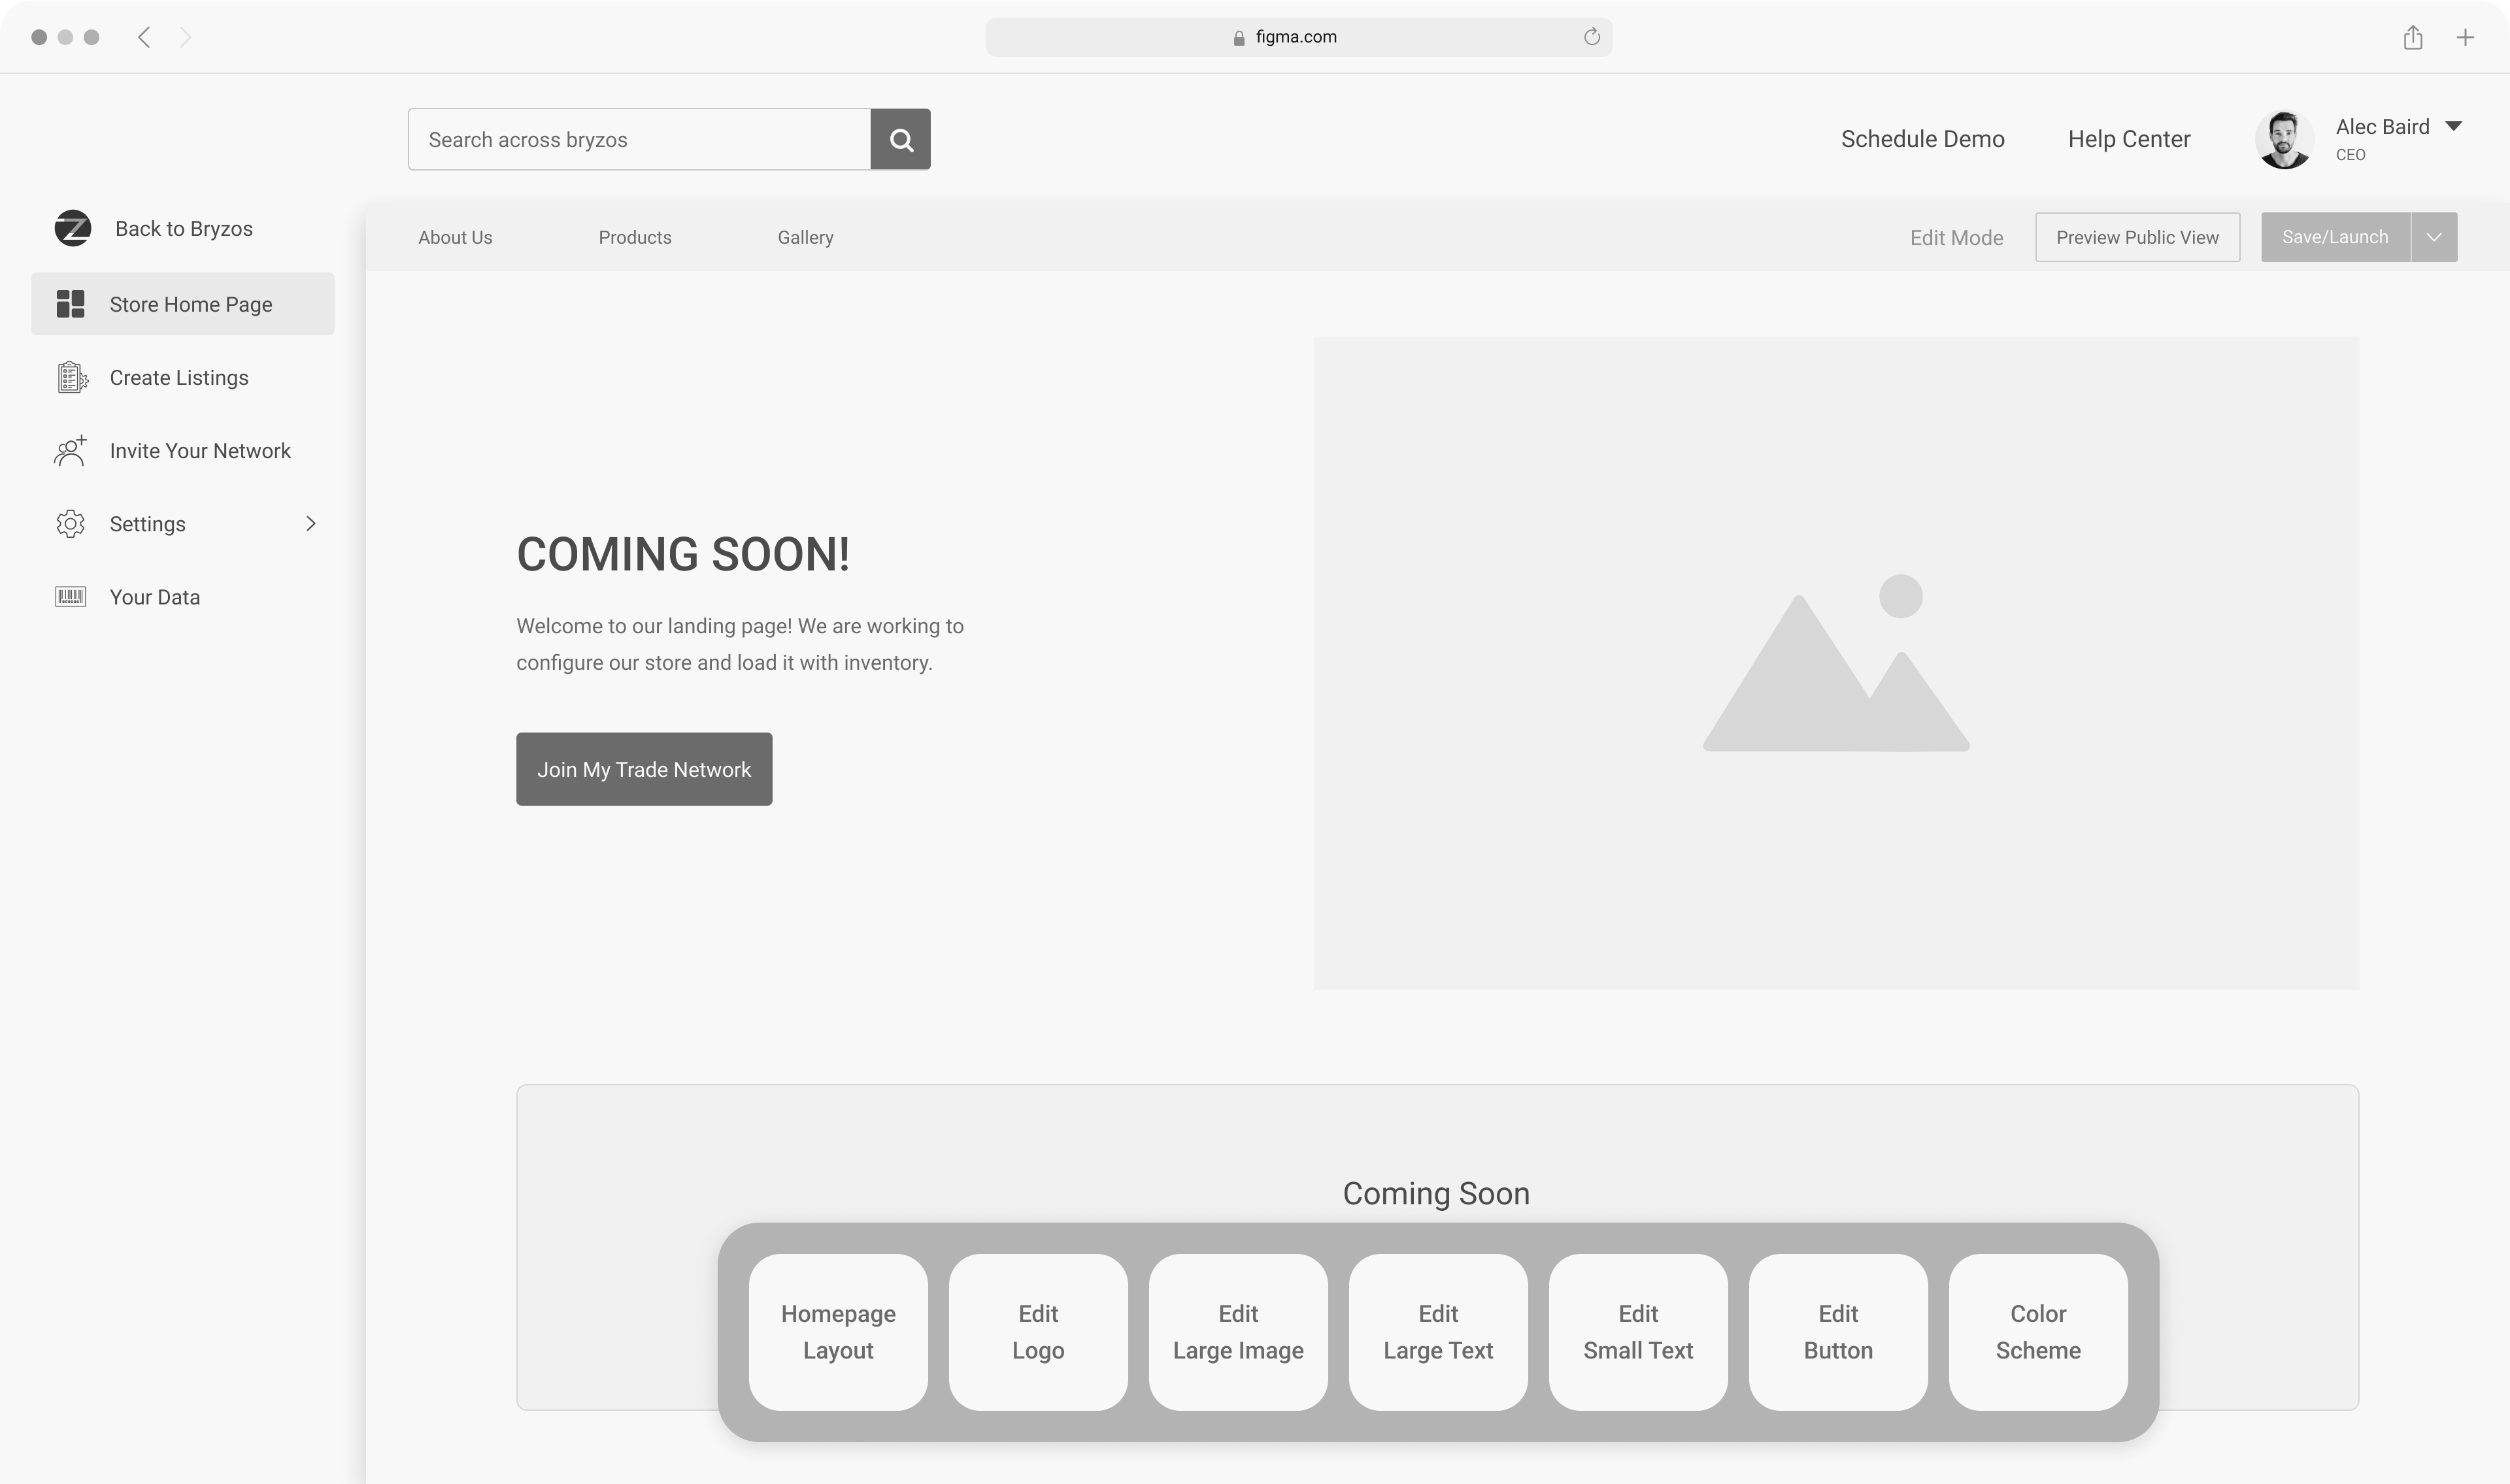Click the image placeholder picture

1836,663
